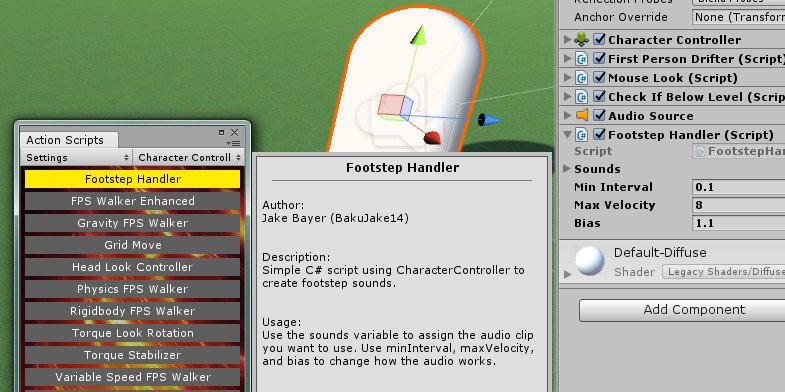Select the FPS Walker Enhanced script
This screenshot has width=785, height=392.
click(133, 201)
